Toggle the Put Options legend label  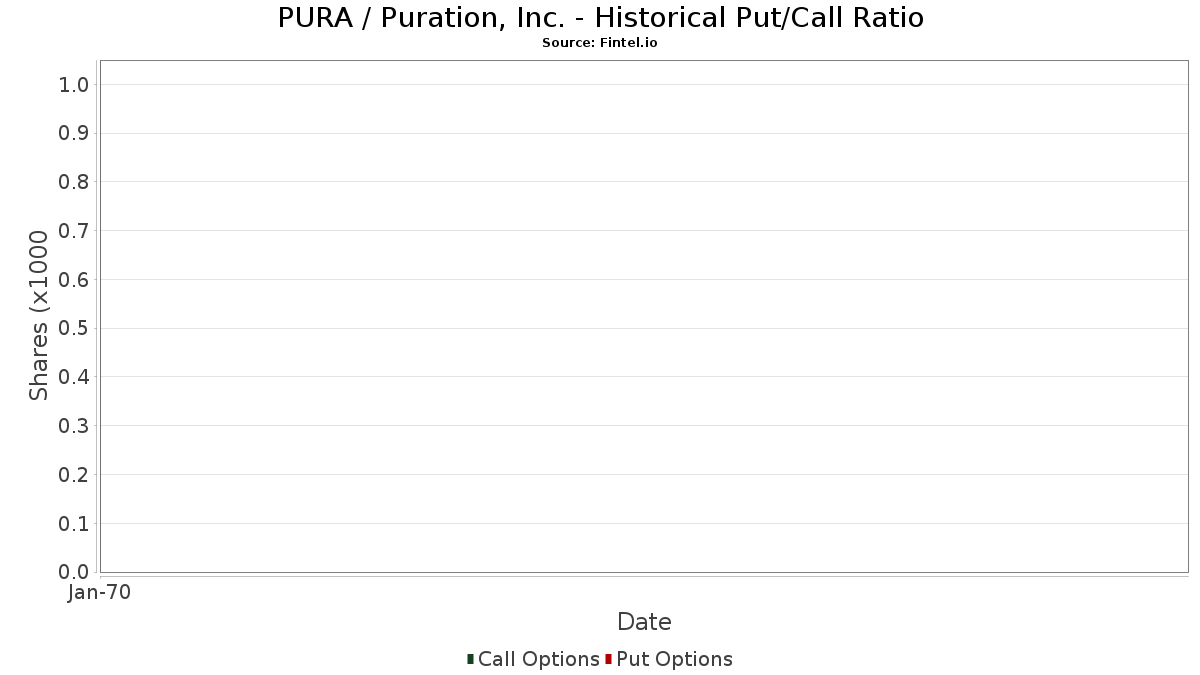pos(674,659)
